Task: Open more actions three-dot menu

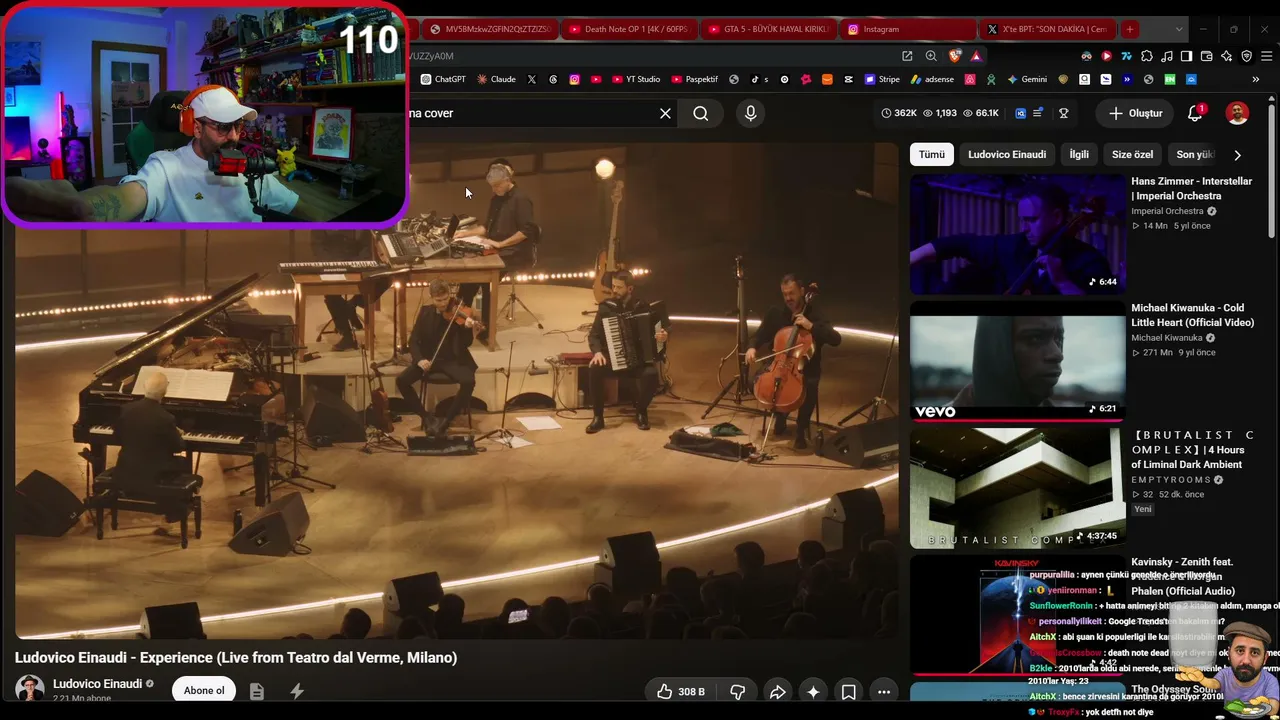Action: coord(884,691)
